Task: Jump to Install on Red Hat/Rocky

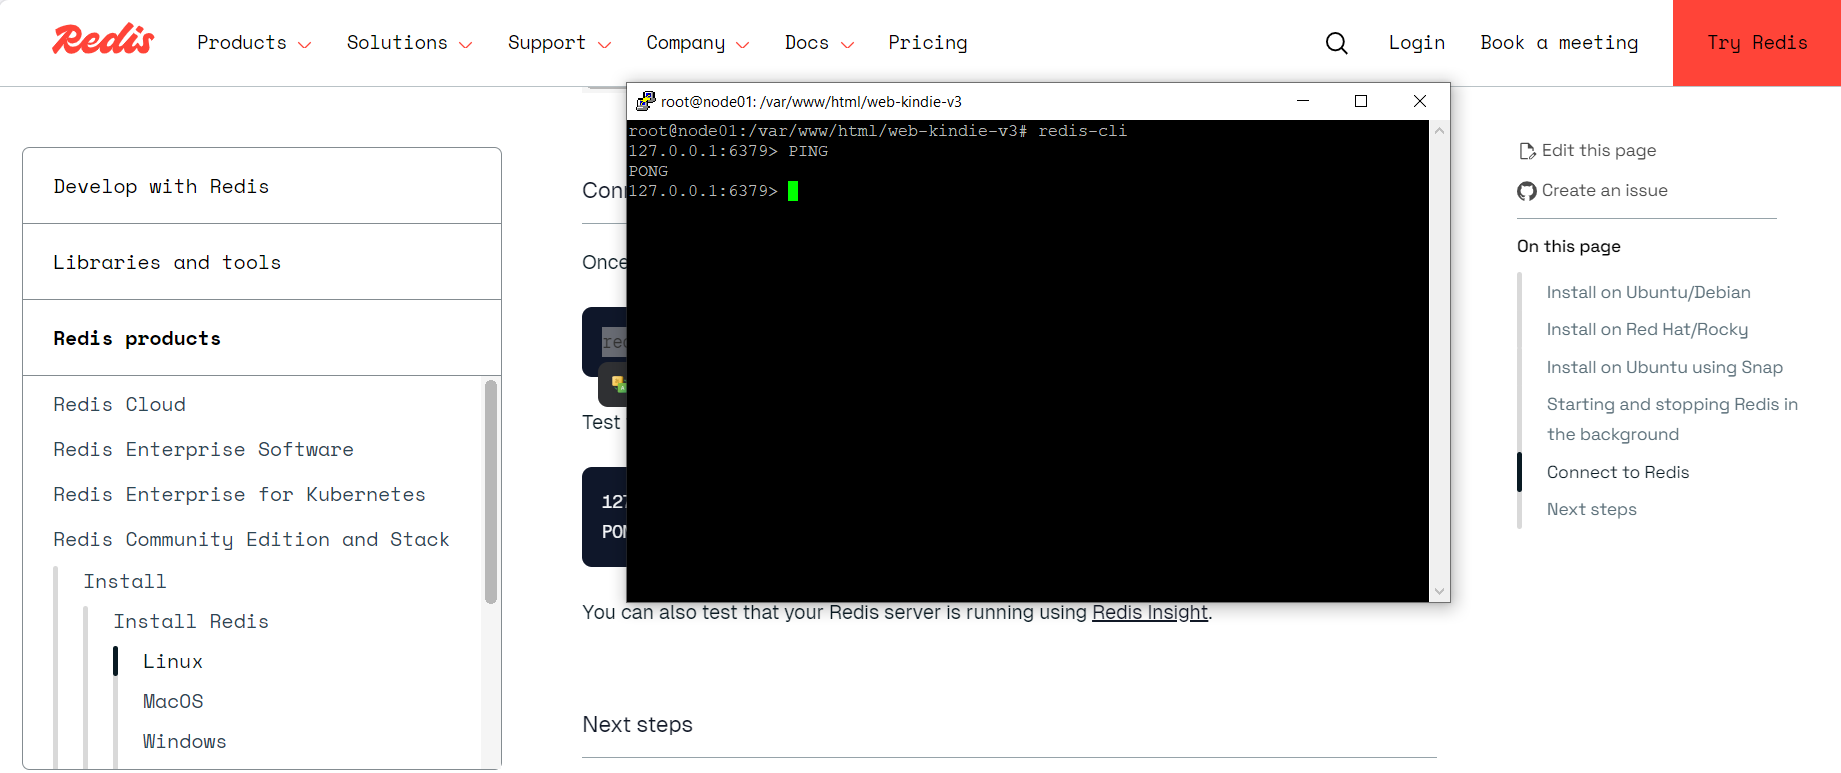Action: 1647,329
